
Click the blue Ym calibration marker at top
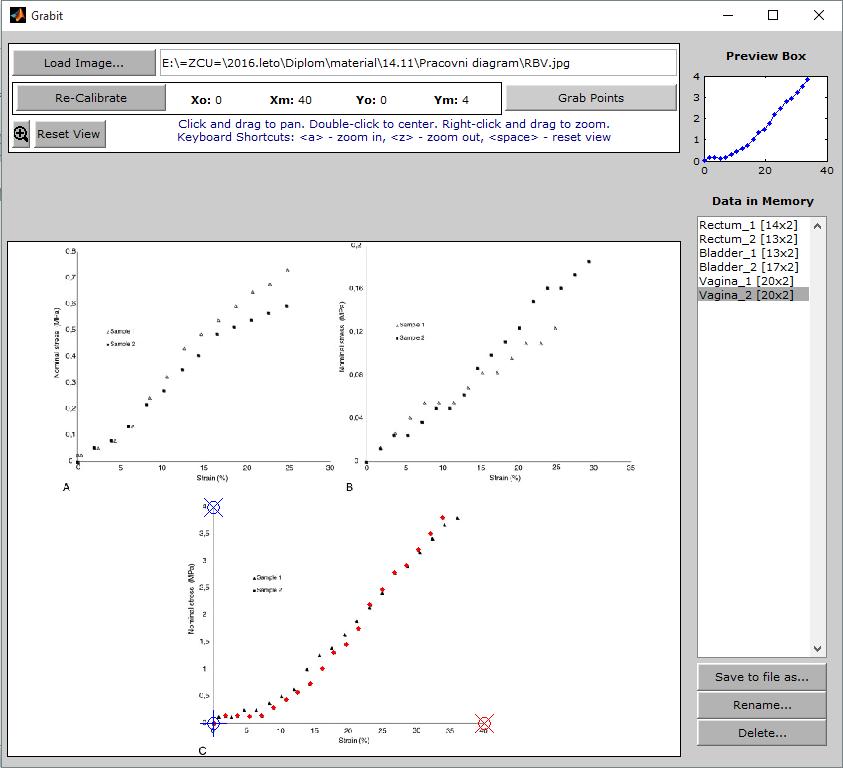pyautogui.click(x=213, y=507)
